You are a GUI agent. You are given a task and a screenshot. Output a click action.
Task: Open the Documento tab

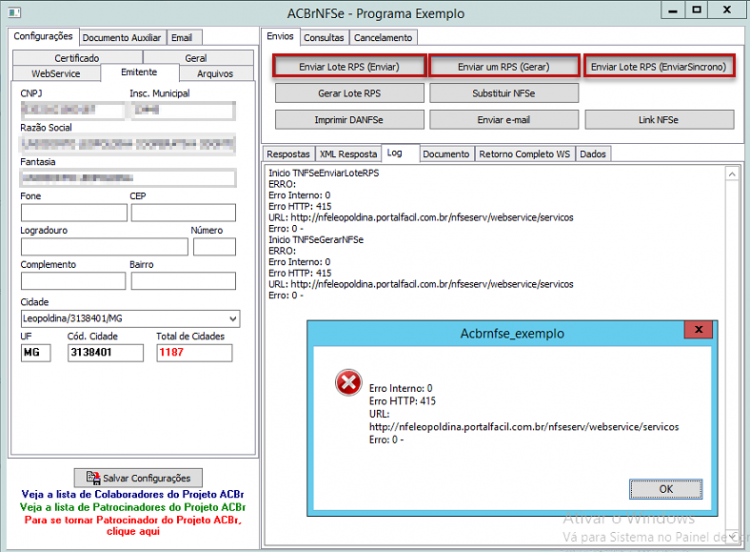pyautogui.click(x=446, y=154)
